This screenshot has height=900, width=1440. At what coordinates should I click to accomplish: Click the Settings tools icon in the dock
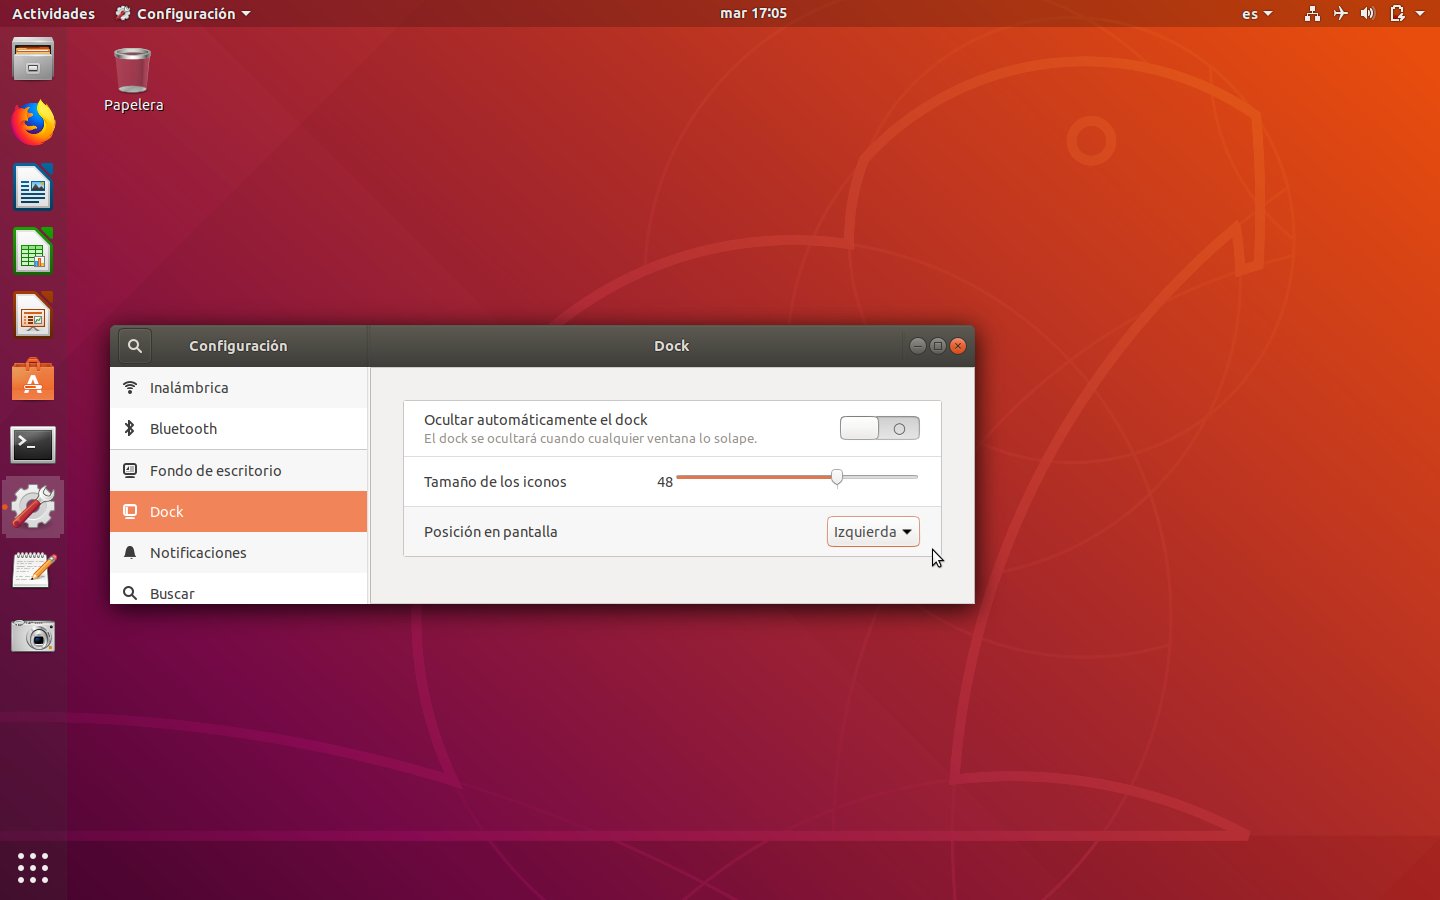tap(33, 508)
